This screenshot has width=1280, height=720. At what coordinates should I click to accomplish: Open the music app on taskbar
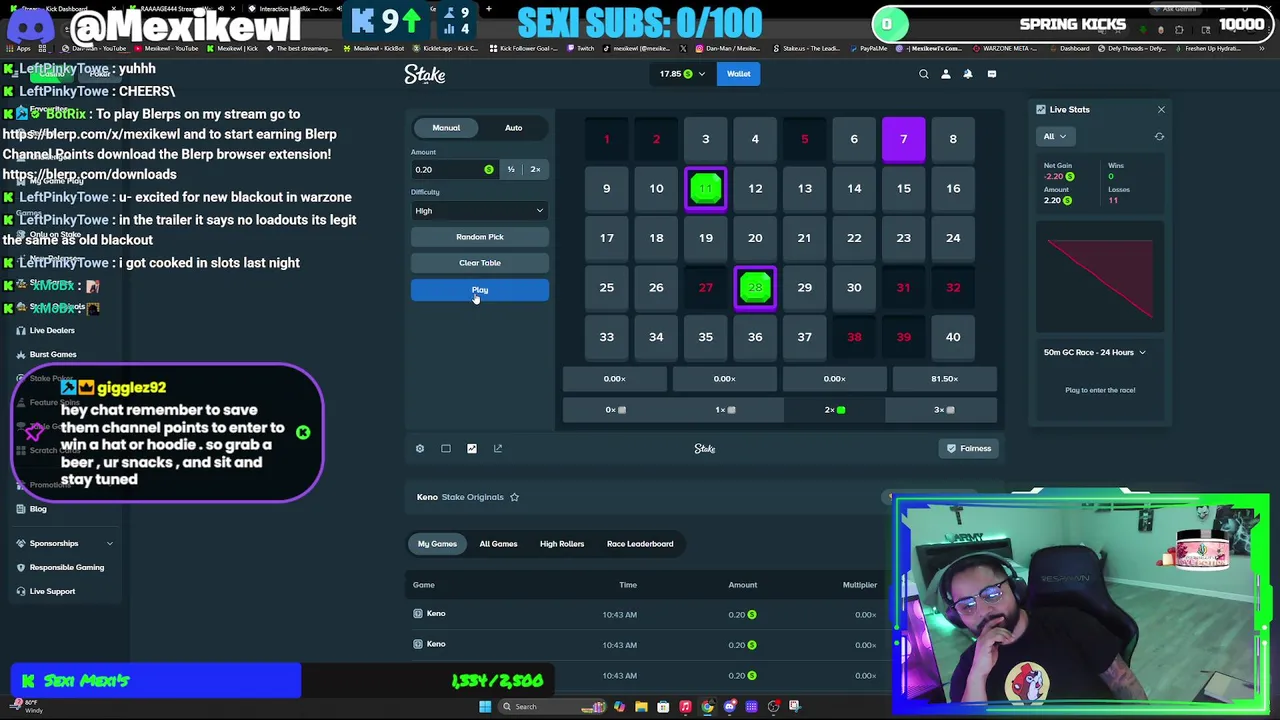tap(685, 707)
